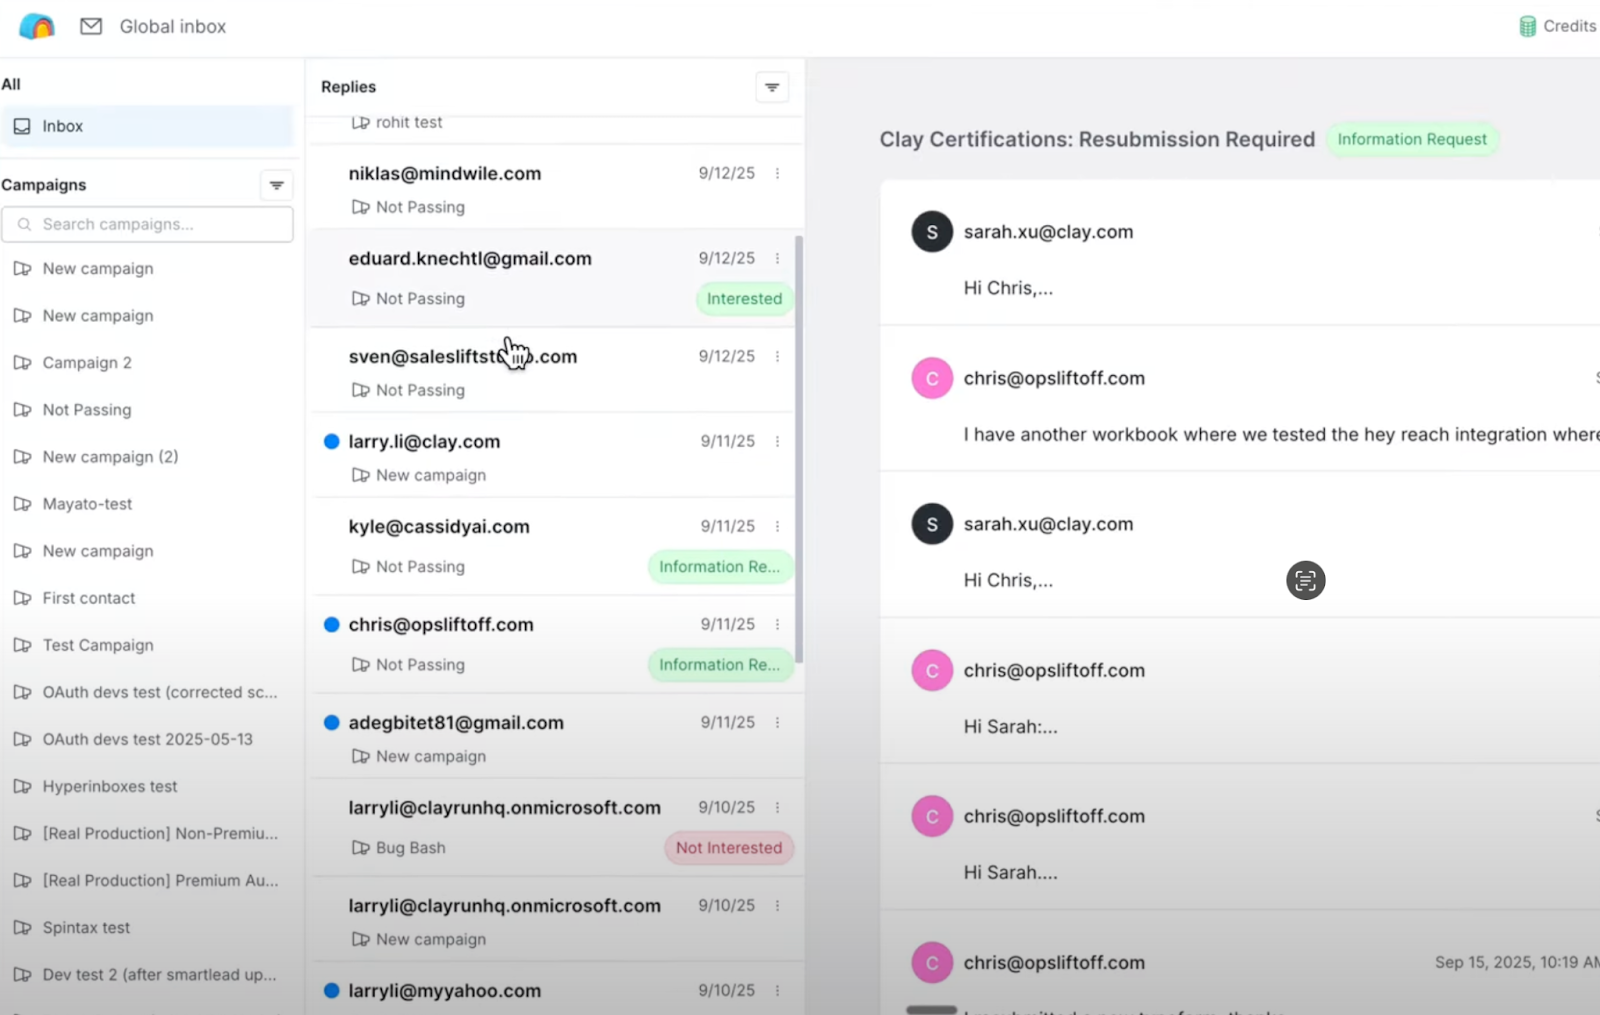Click unread blue dot on chris@opsliftoff.com reply
The width and height of the screenshot is (1600, 1015).
click(332, 624)
